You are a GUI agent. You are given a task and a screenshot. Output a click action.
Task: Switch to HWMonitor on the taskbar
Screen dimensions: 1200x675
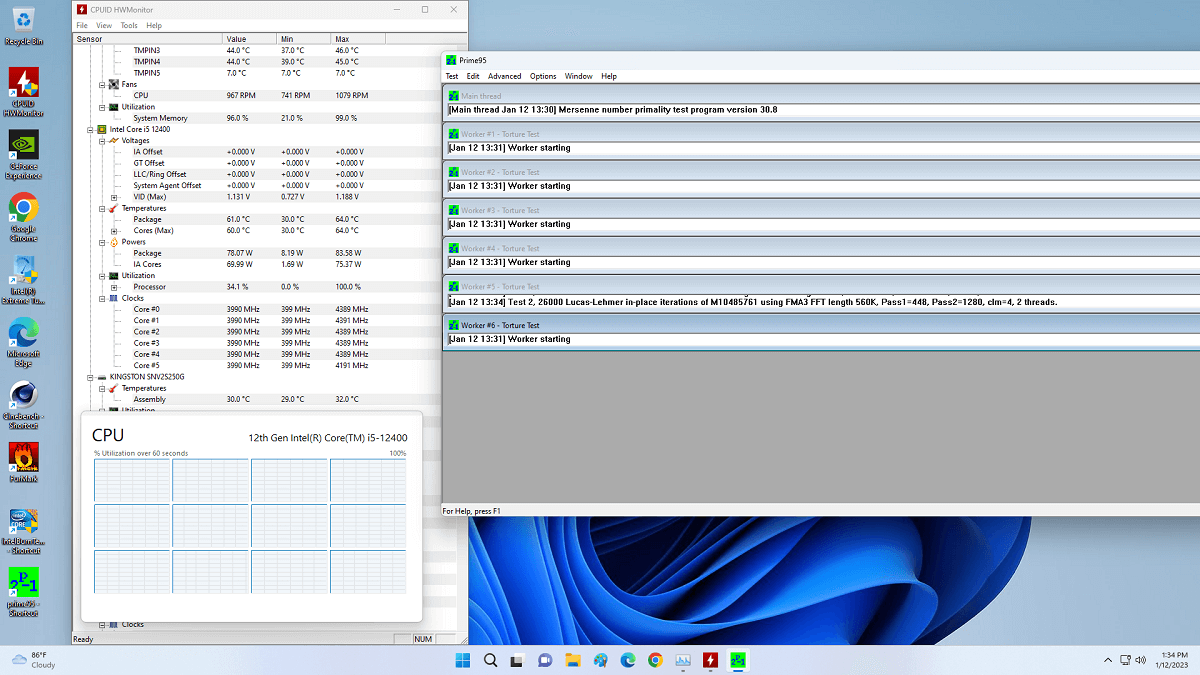tap(711, 660)
